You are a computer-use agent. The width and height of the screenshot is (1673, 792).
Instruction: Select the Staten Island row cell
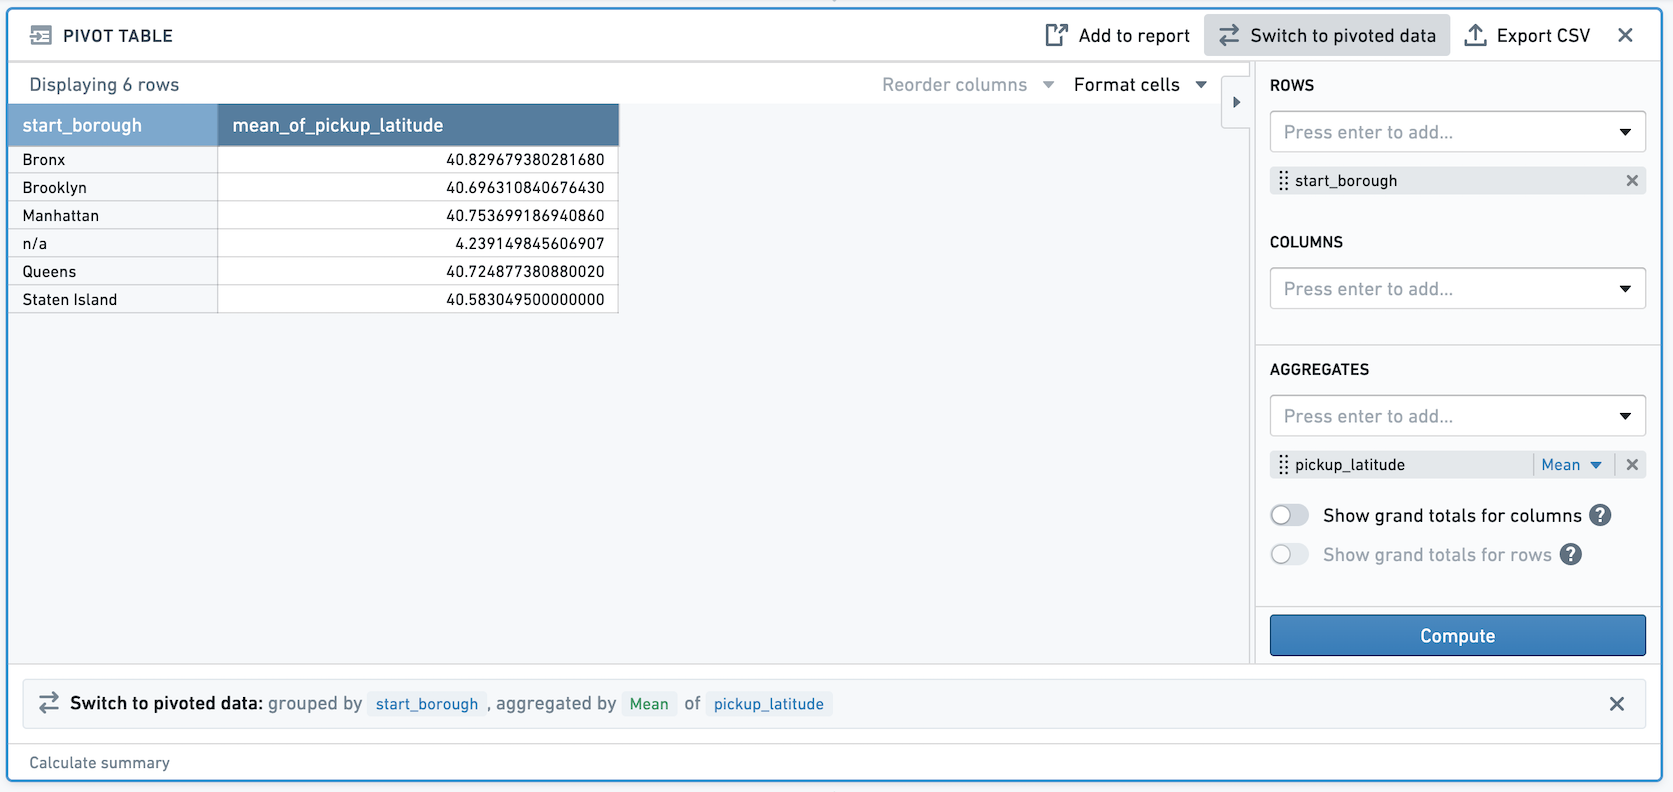pos(113,300)
